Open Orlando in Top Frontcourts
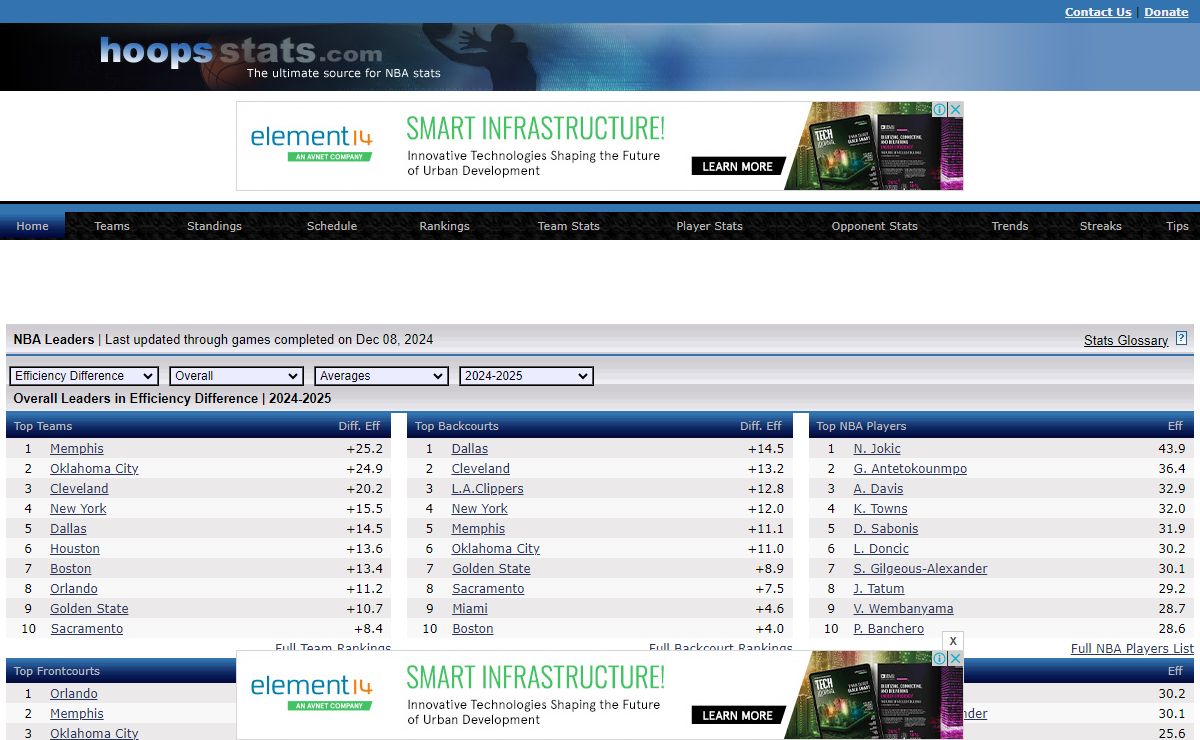The height and width of the screenshot is (740, 1200). pyautogui.click(x=74, y=693)
